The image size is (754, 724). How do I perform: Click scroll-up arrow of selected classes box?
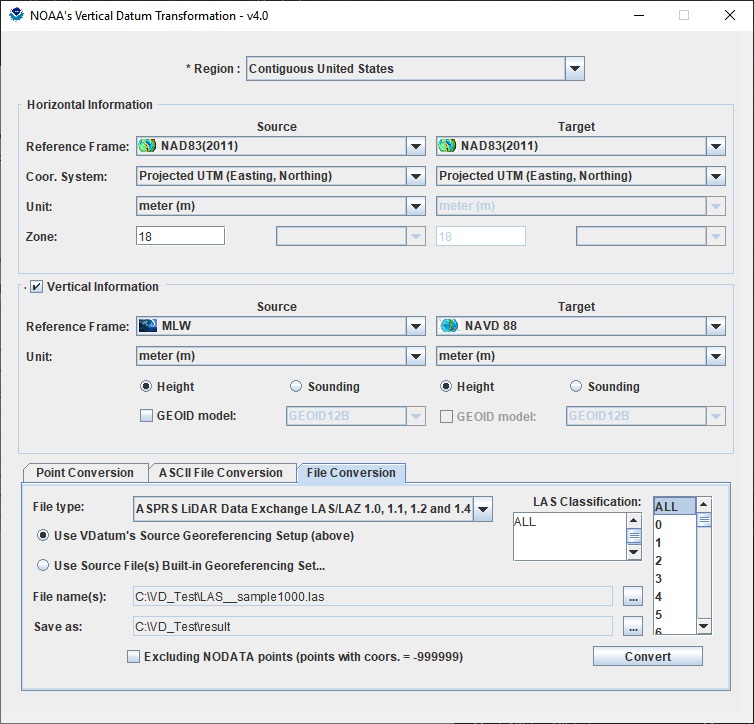click(x=634, y=521)
